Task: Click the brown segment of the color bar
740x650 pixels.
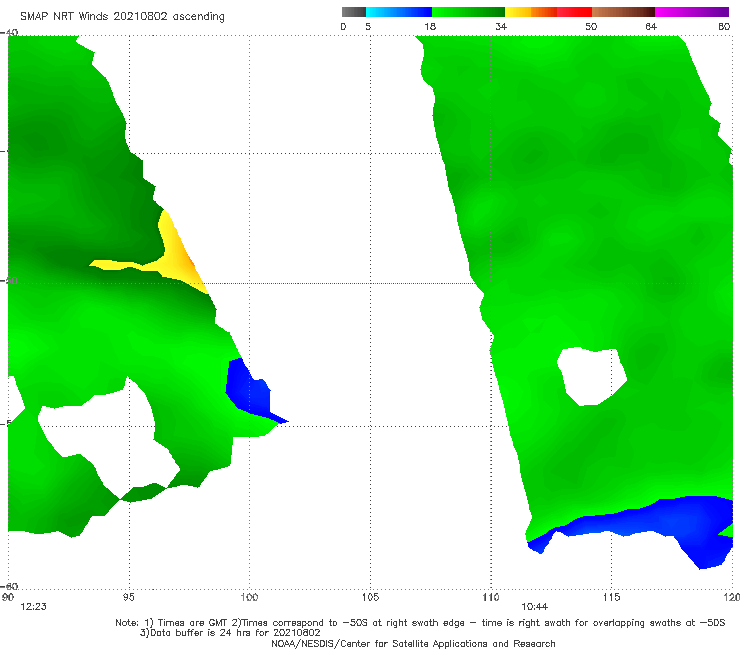Action: [623, 12]
